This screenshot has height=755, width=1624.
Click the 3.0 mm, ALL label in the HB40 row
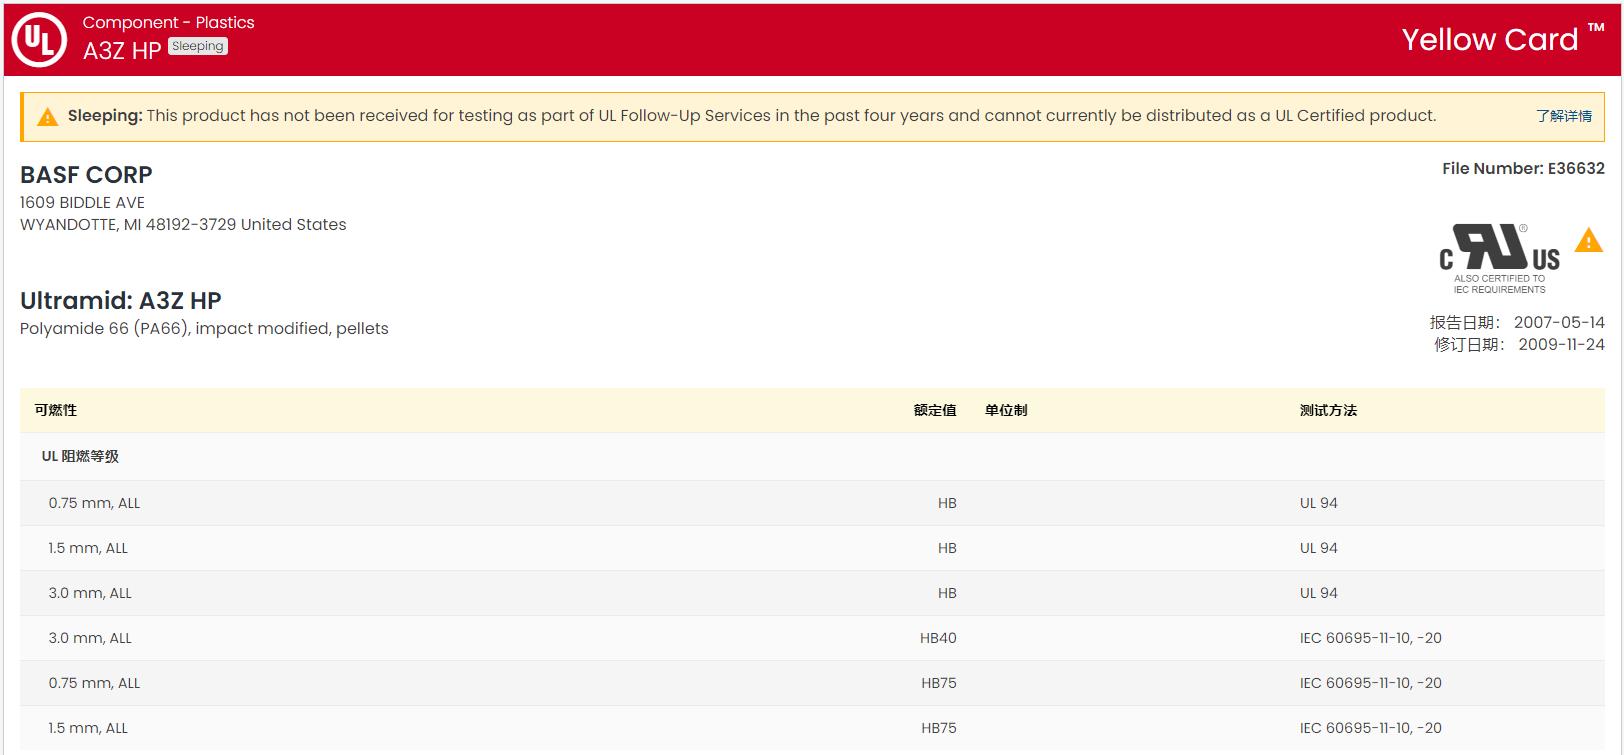point(90,638)
